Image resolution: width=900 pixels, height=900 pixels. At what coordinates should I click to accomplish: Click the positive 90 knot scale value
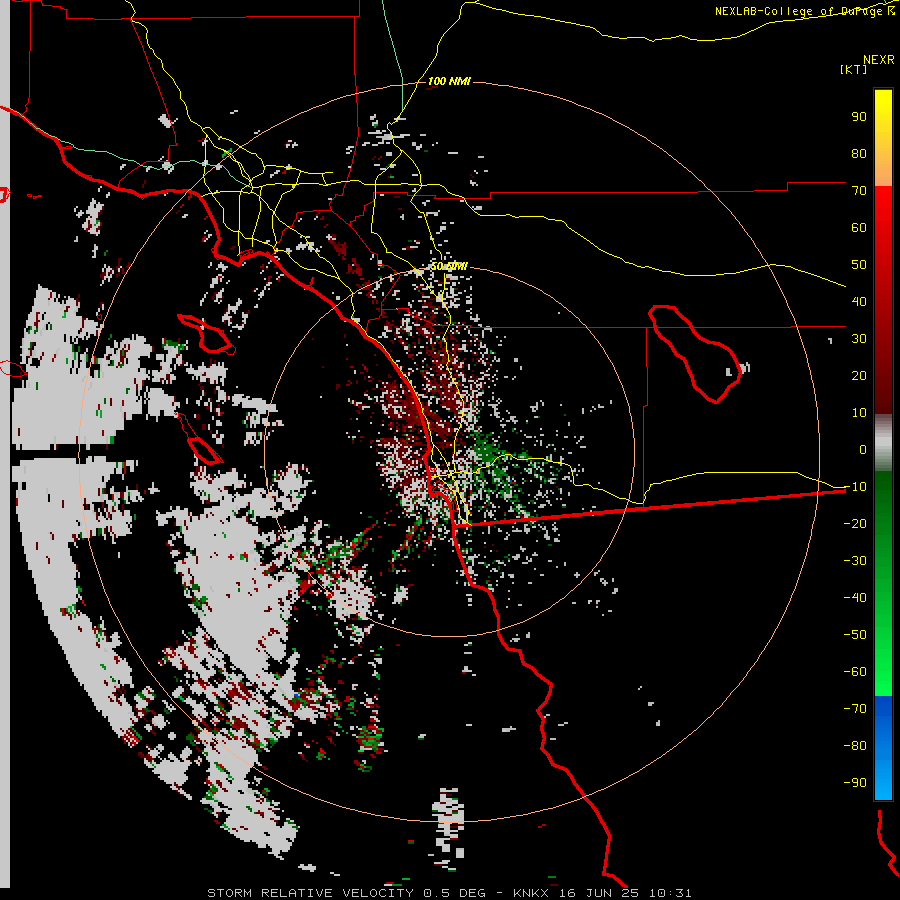(859, 117)
